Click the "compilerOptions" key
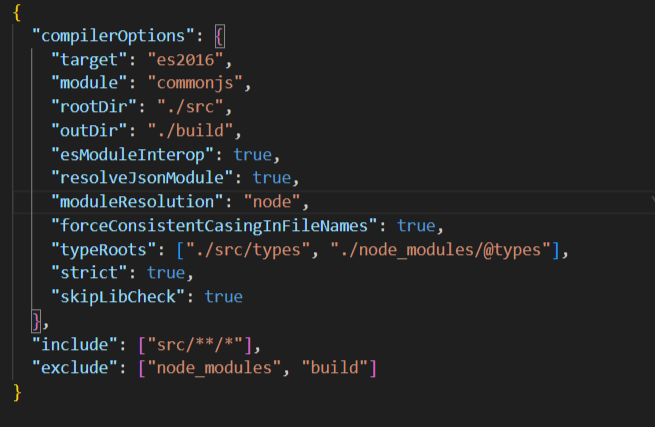The image size is (655, 427). [x=113, y=36]
